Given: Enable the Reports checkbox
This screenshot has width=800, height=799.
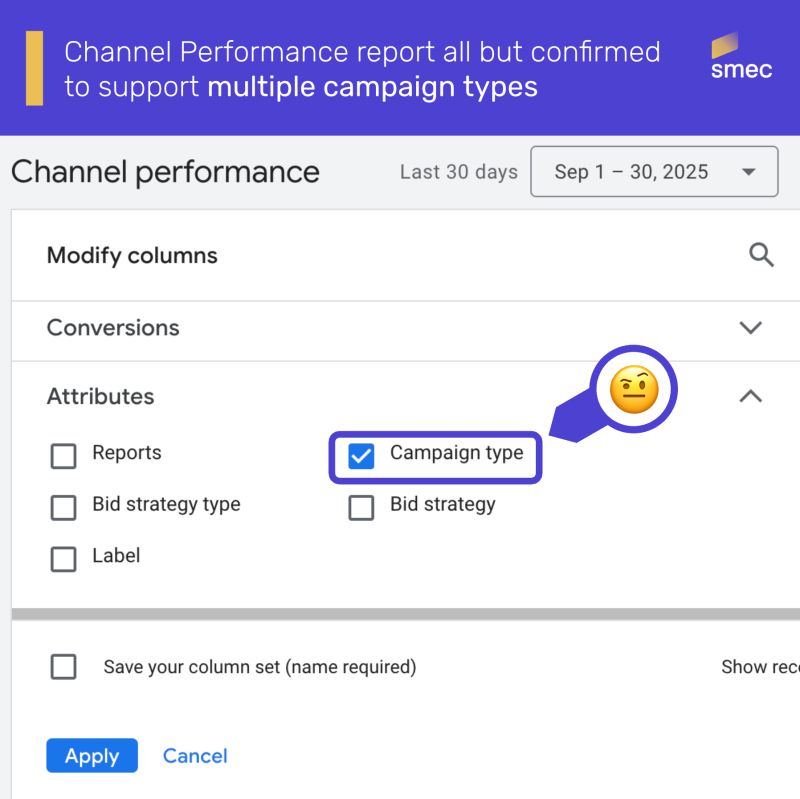Looking at the screenshot, I should [63, 456].
